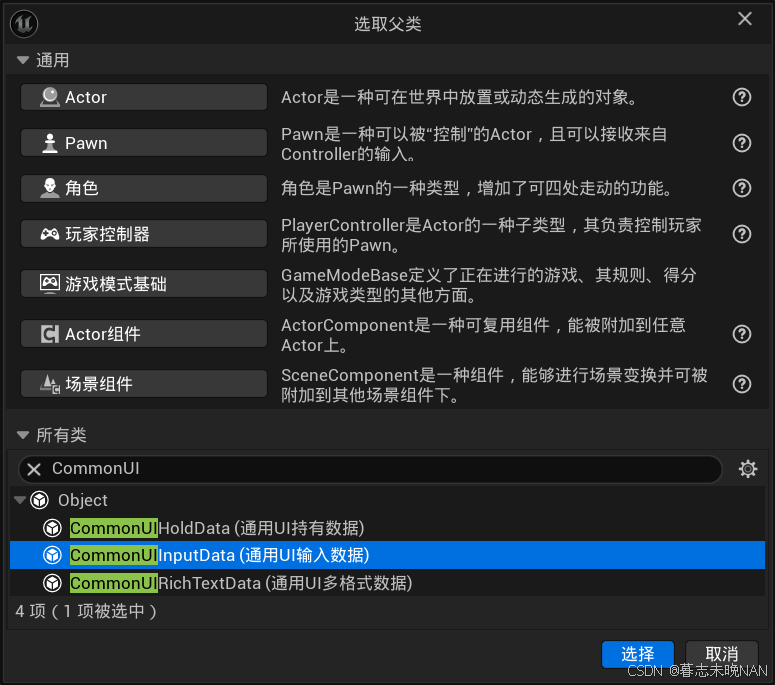This screenshot has width=775, height=685.
Task: Collapse the 所有类 section
Action: (x=23, y=435)
